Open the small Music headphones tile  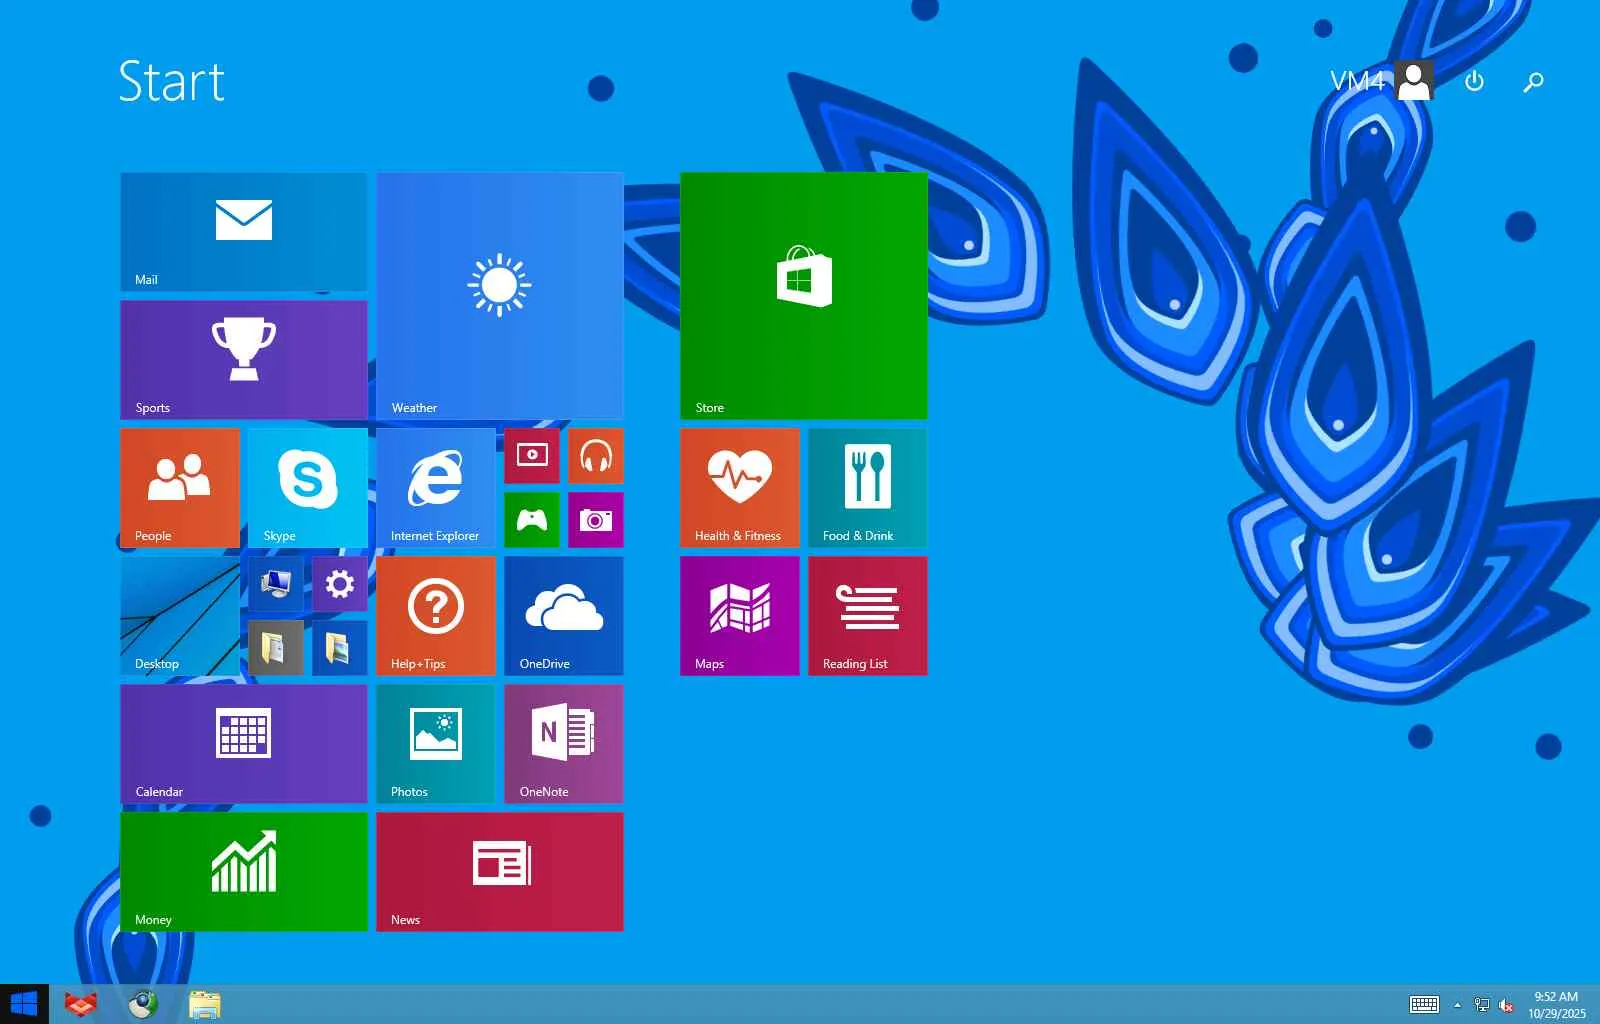596,456
